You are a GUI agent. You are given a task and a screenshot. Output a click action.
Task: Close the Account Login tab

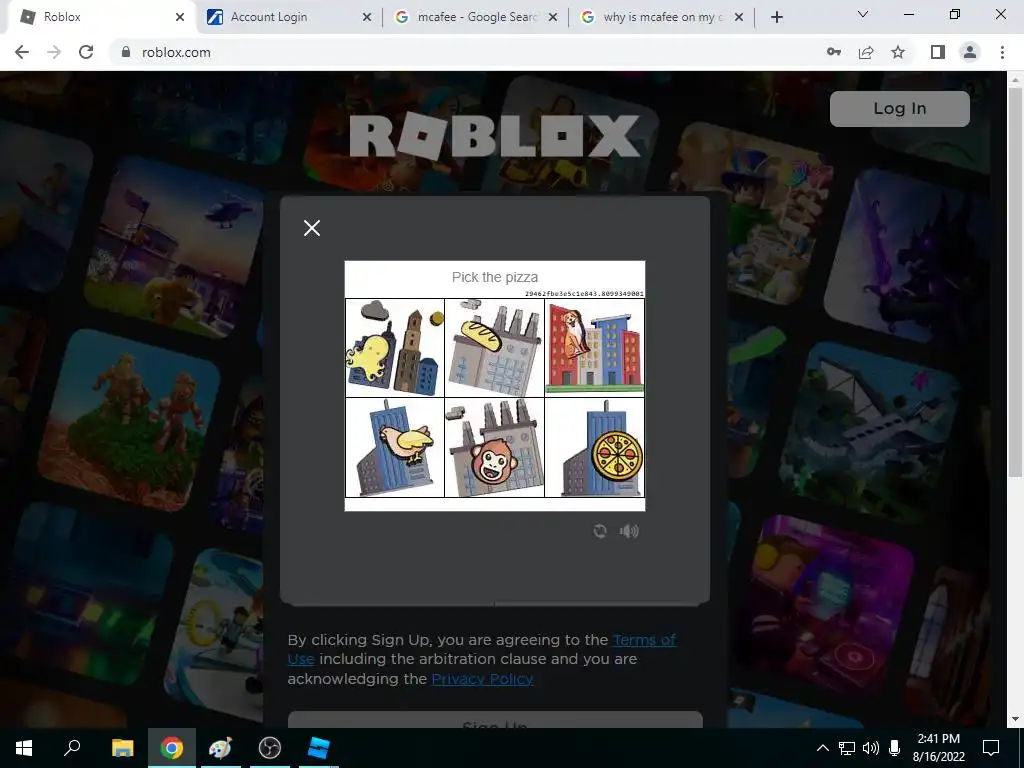367,17
